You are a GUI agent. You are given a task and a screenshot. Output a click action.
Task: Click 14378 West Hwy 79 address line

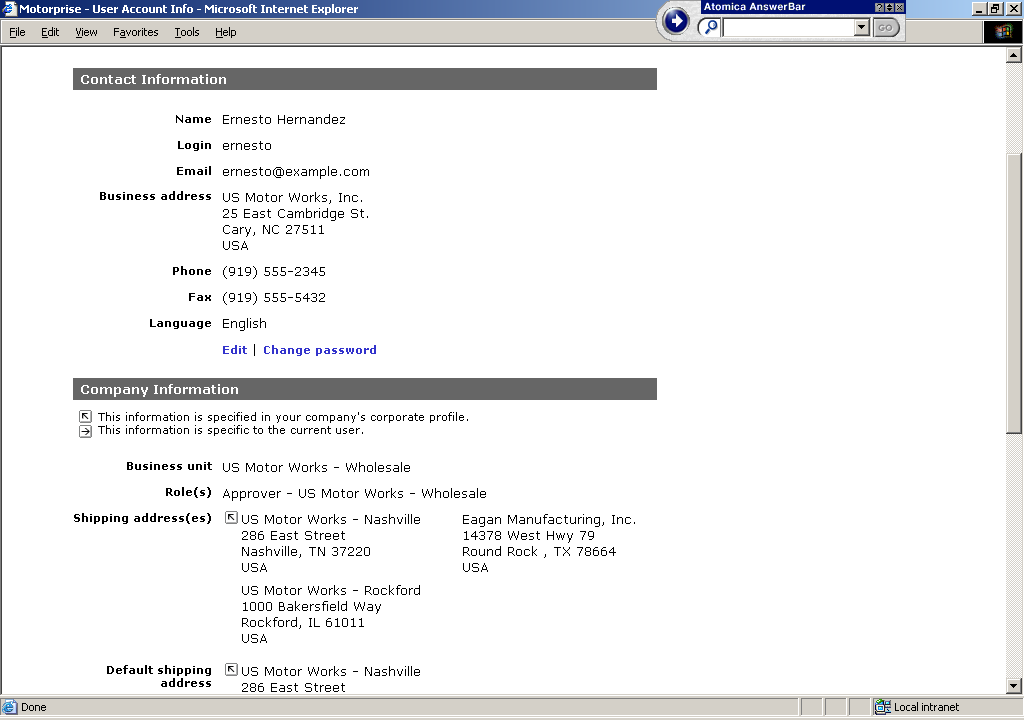pos(528,535)
